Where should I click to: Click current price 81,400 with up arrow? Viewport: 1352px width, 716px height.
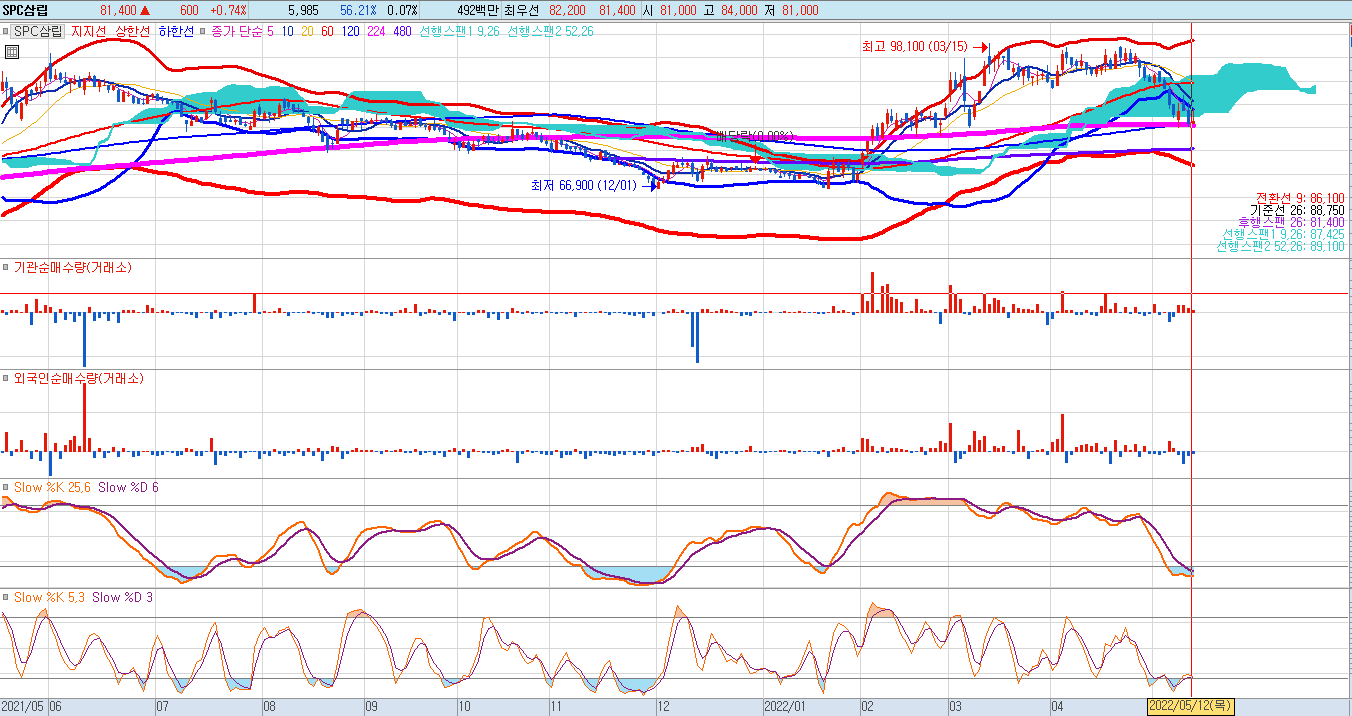pyautogui.click(x=125, y=9)
